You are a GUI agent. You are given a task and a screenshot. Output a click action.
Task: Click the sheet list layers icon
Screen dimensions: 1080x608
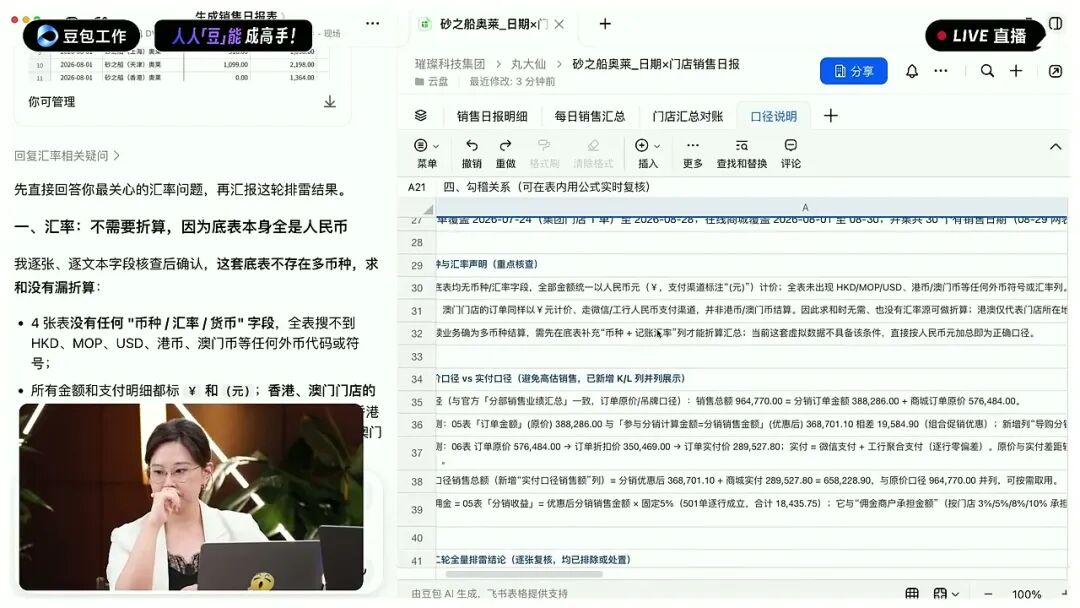pyautogui.click(x=420, y=116)
